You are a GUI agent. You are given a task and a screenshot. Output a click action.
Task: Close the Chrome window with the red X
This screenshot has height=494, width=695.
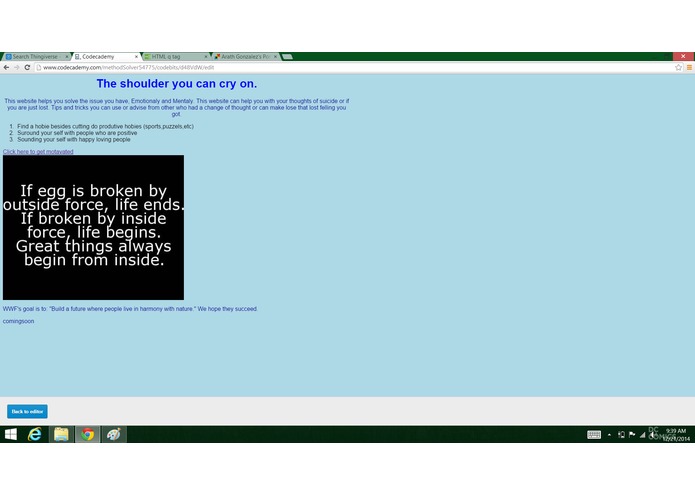click(683, 56)
